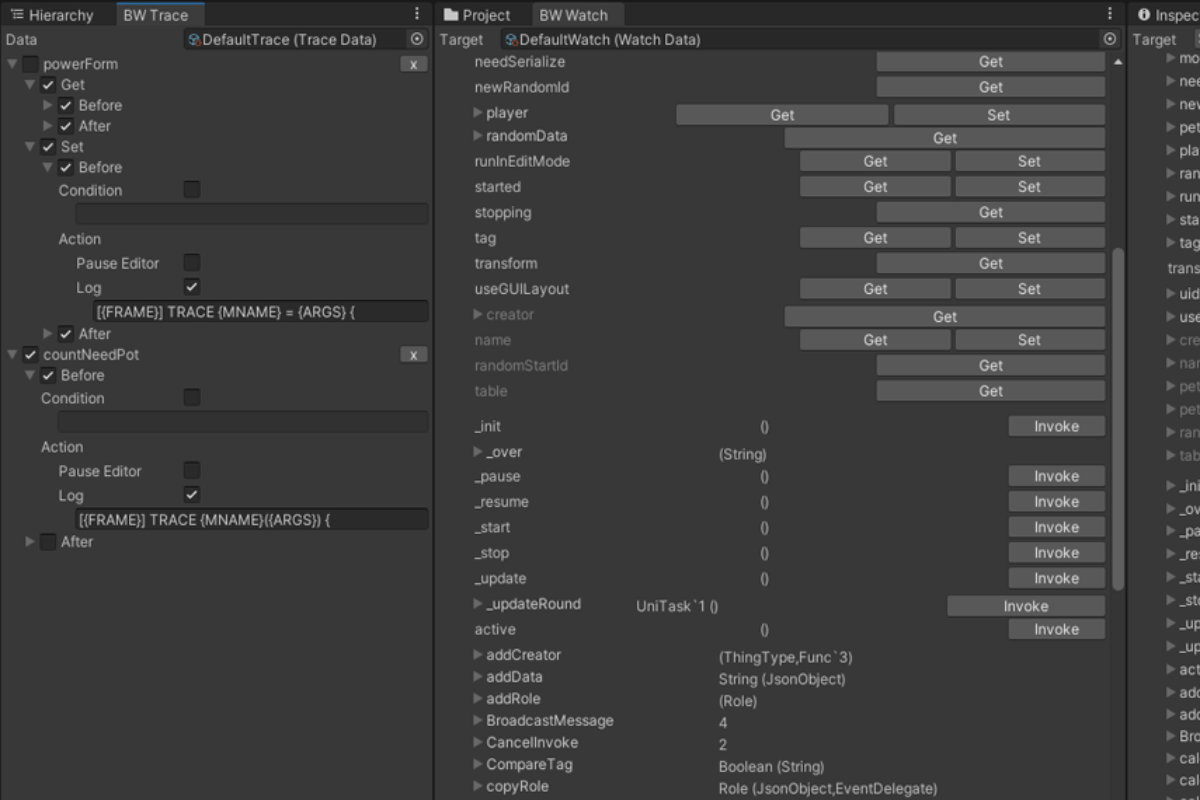Remove the powerForm trace with x button
Viewport: 1200px width, 800px height.
coord(414,64)
